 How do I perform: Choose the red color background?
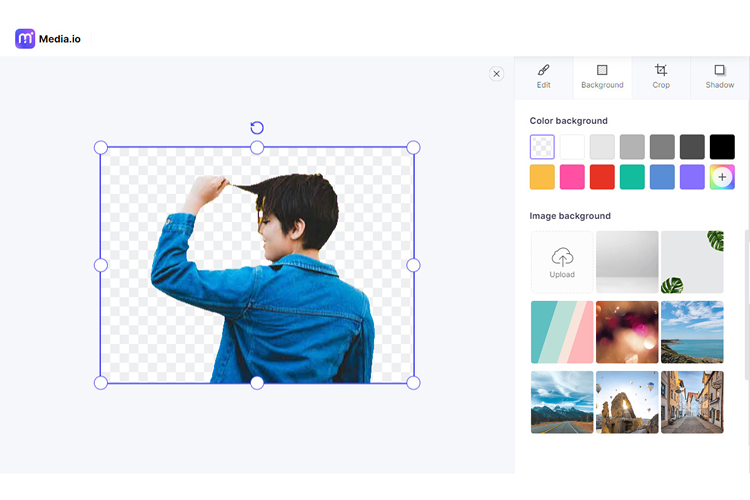[602, 177]
